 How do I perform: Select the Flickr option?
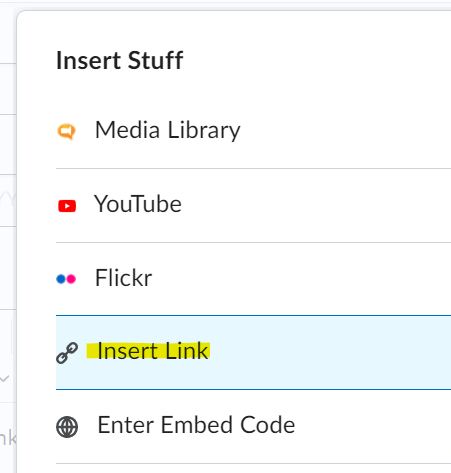click(x=253, y=279)
